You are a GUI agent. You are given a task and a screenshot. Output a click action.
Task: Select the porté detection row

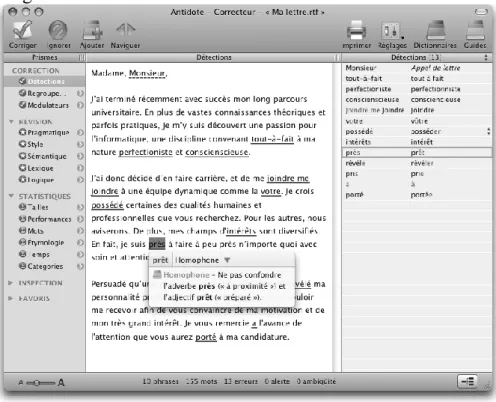click(417, 195)
